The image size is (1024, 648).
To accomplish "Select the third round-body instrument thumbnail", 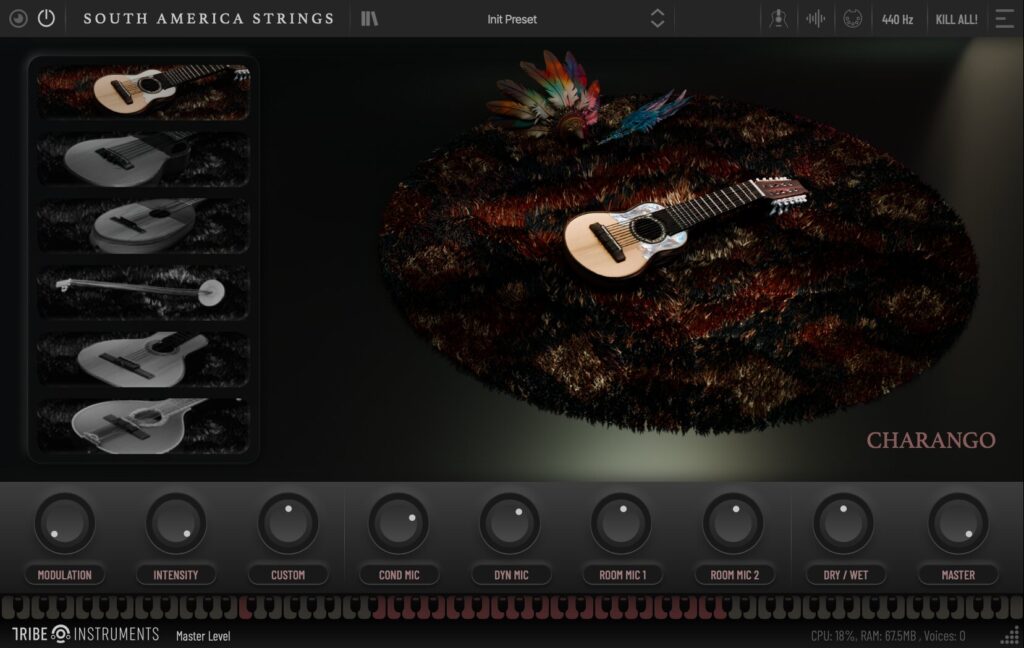I will [143, 225].
